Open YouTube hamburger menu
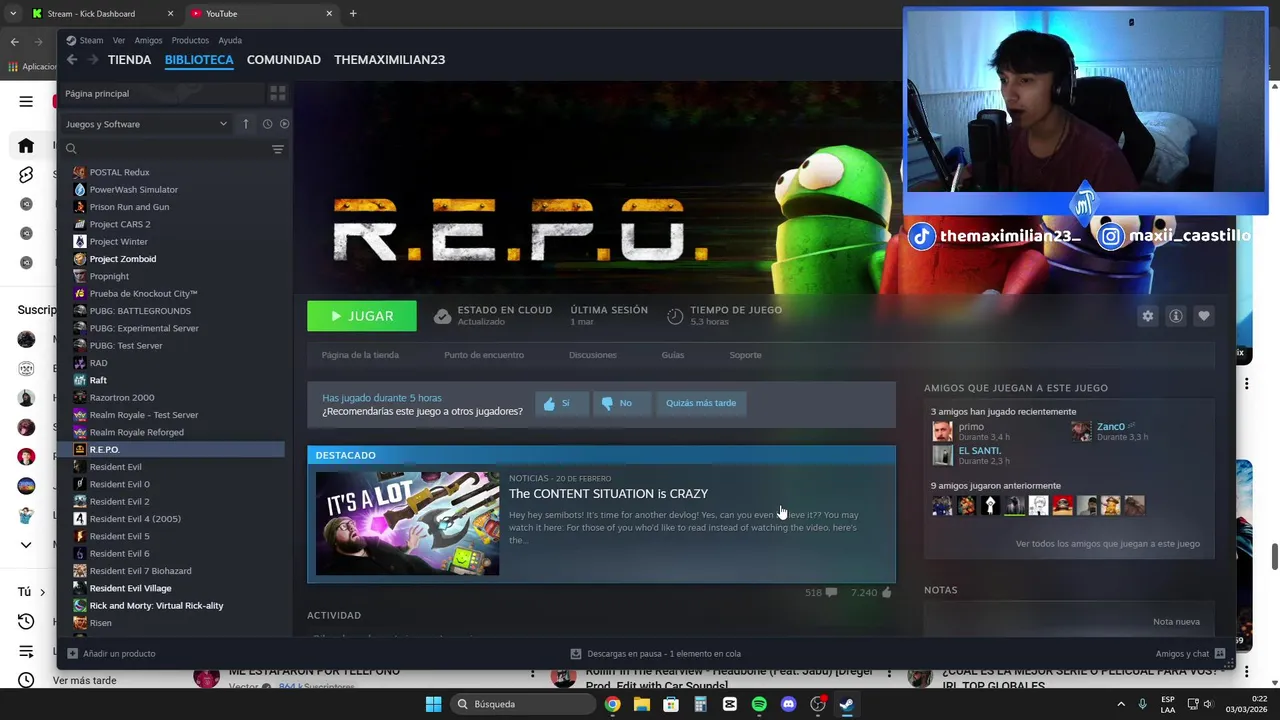Image resolution: width=1280 pixels, height=720 pixels. (x=26, y=101)
